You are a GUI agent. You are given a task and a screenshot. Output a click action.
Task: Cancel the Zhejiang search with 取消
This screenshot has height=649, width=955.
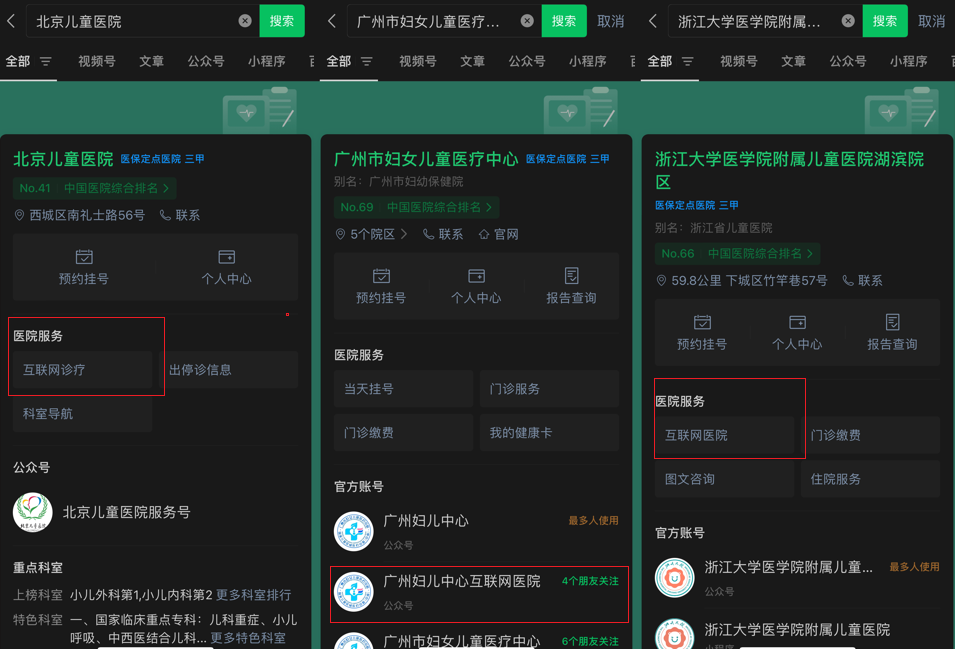[931, 21]
